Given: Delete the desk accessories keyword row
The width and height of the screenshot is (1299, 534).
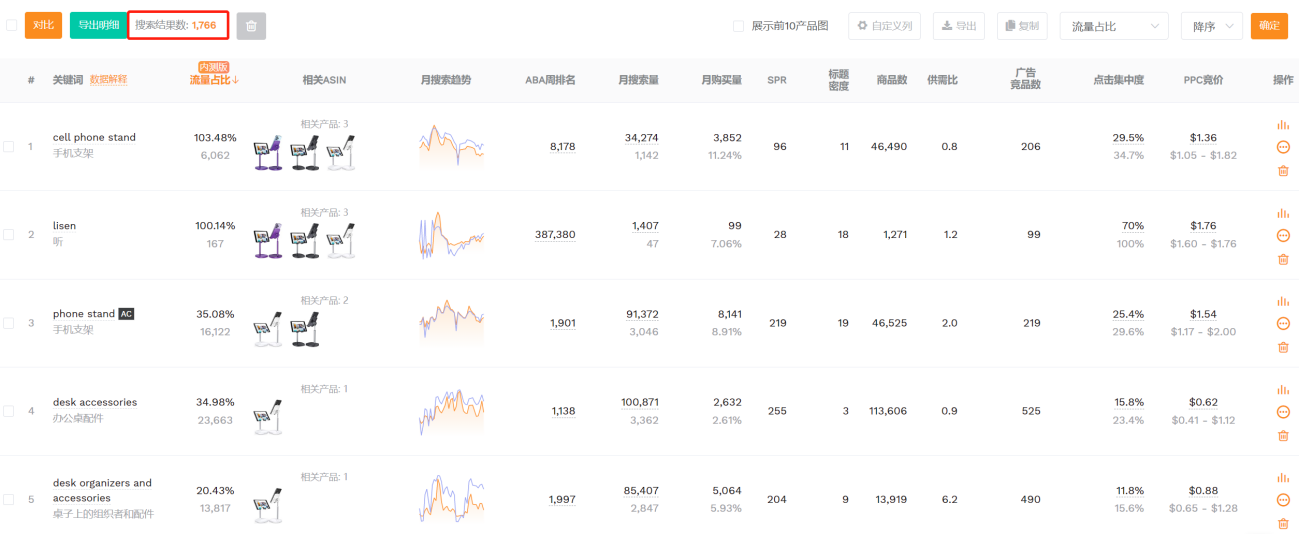Looking at the screenshot, I should click(x=1283, y=436).
